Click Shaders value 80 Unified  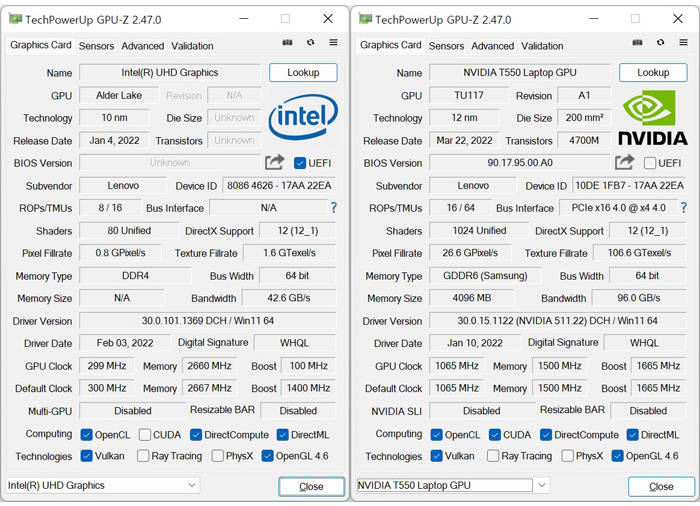(129, 230)
